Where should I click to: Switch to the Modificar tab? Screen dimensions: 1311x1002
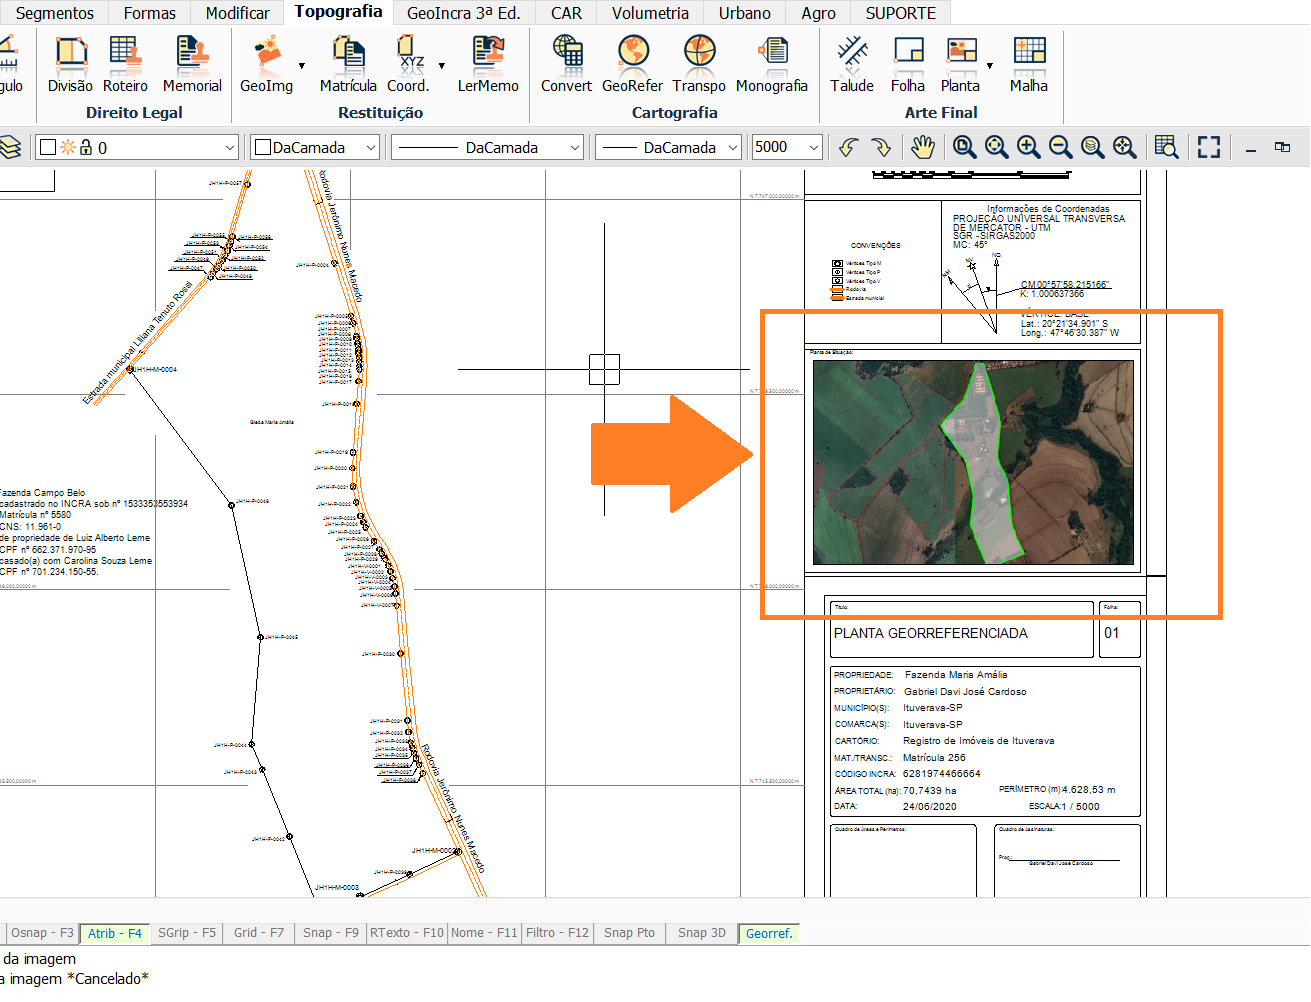coord(237,13)
